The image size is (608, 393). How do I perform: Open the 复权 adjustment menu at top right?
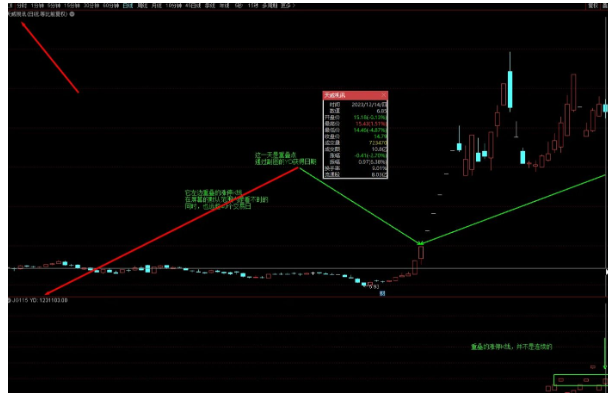[x=593, y=6]
